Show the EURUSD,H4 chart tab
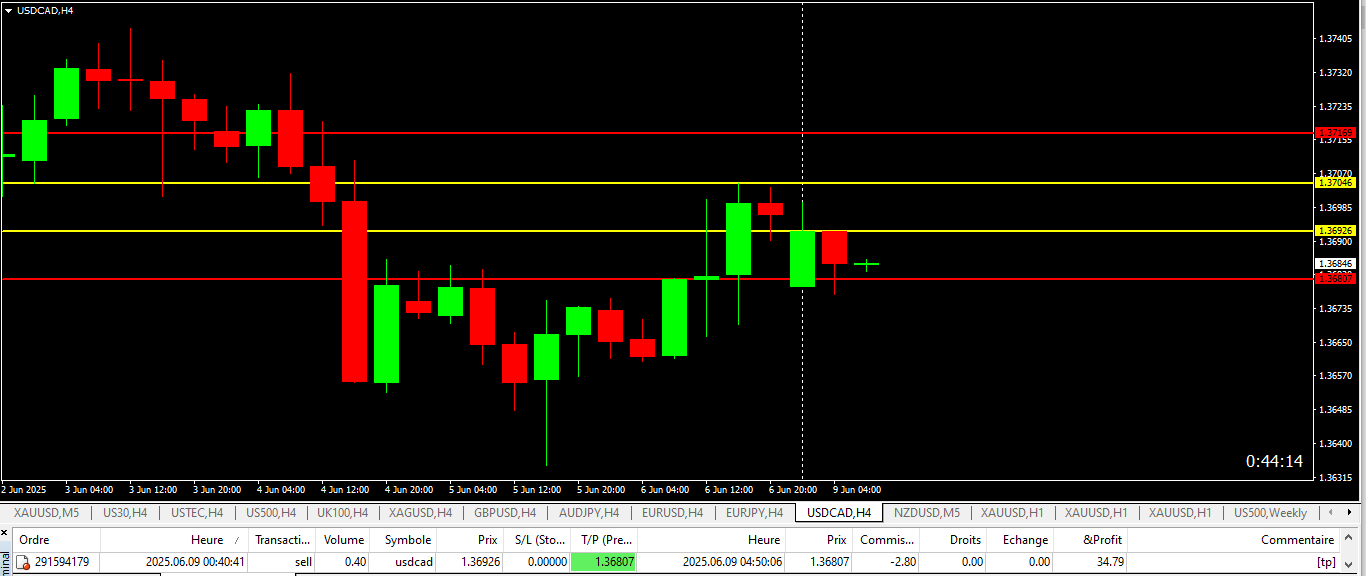Screen dimensions: 1366x576 click(x=672, y=513)
